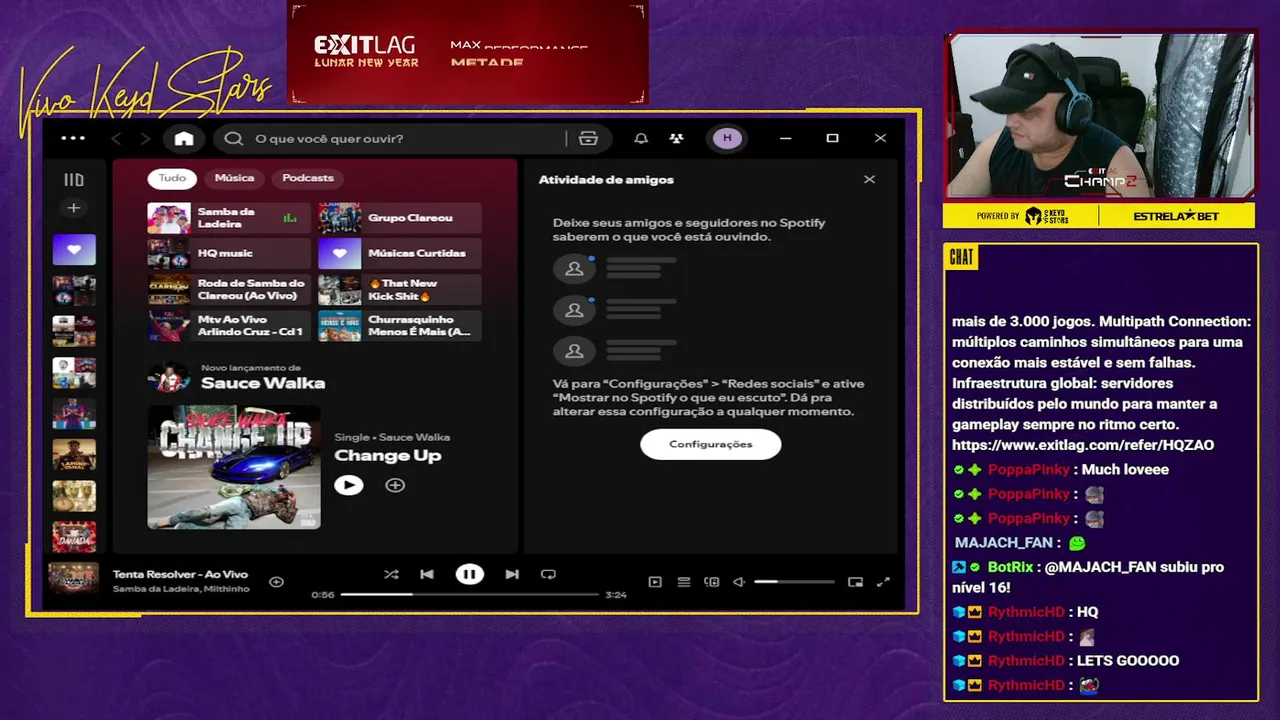Add current track to Liked Songs
This screenshot has width=1280, height=720.
pyautogui.click(x=277, y=582)
